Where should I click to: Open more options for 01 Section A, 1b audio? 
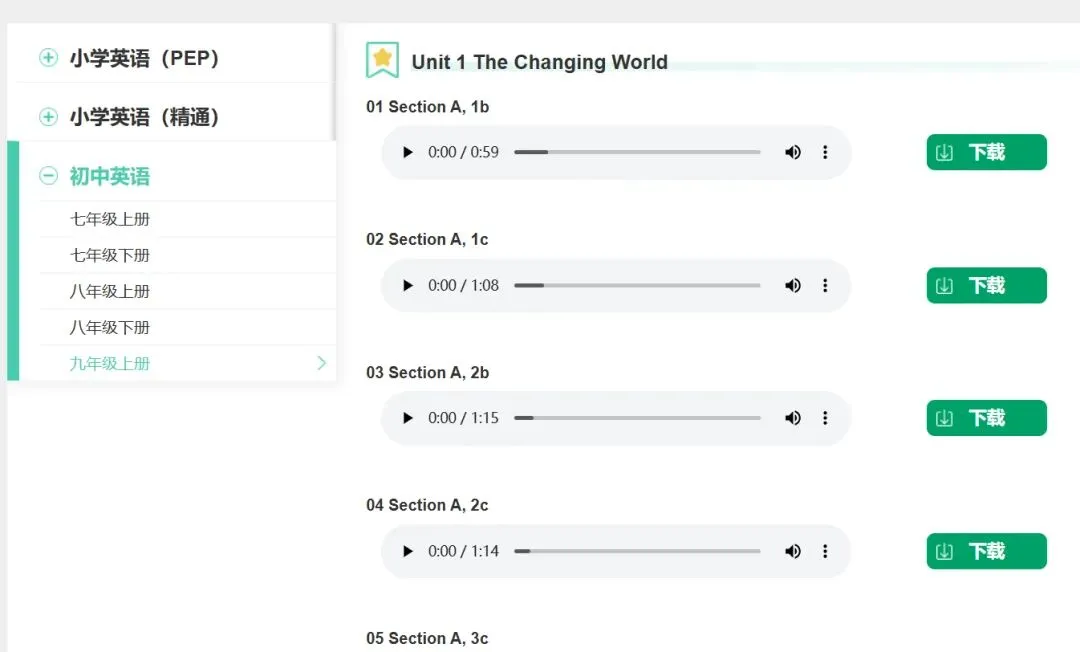[825, 152]
